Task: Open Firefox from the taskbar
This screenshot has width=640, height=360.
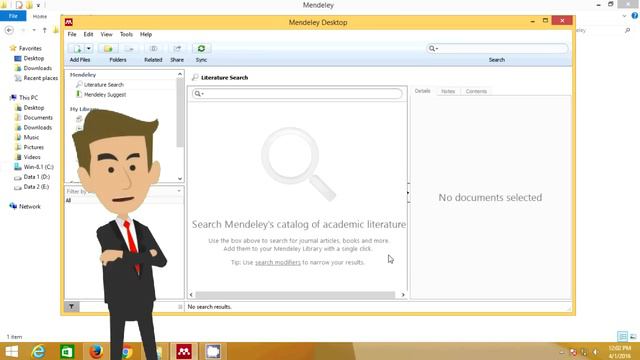Action: [96, 351]
